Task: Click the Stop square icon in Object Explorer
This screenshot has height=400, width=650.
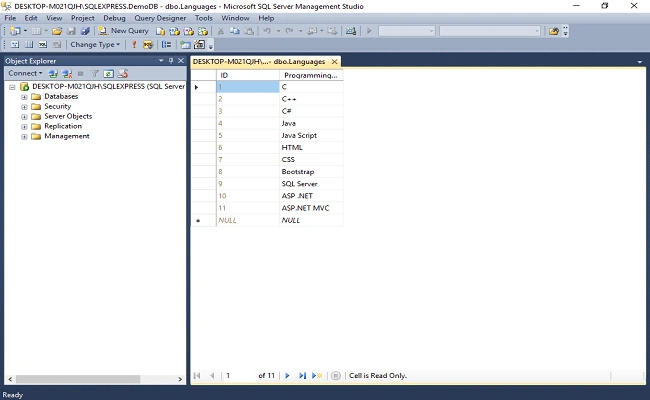Action: coord(80,73)
